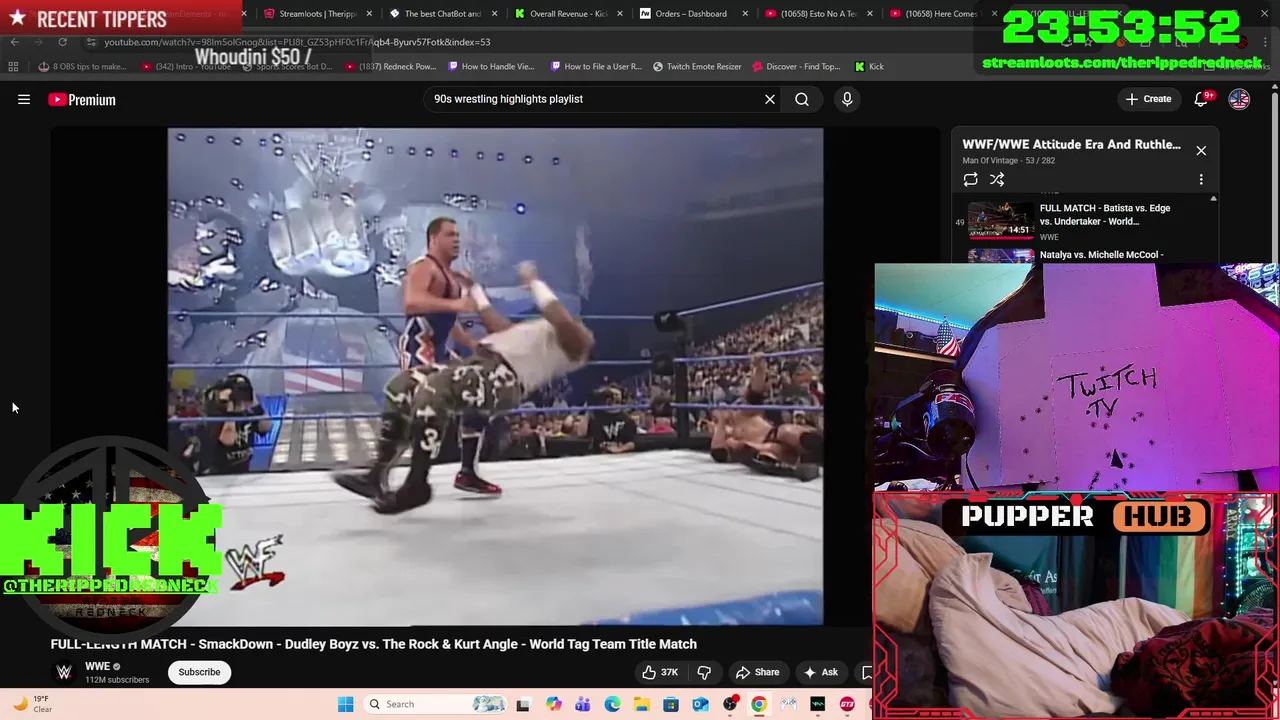Open File Explorer from taskbar
Image resolution: width=1280 pixels, height=720 pixels.
click(641, 704)
